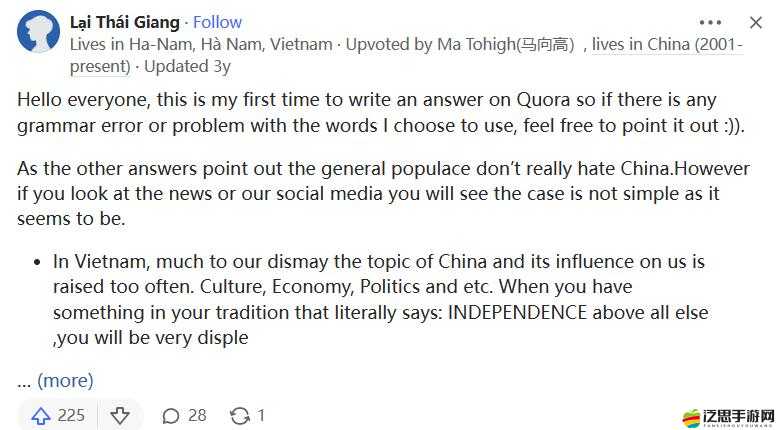Image resolution: width=778 pixels, height=430 pixels.
Task: Open Lại Thái Giang's profile name link
Action: click(125, 22)
